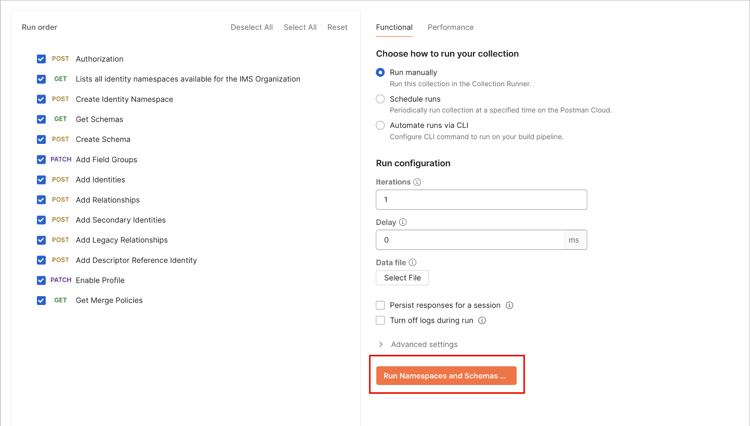Uncheck the Get Schemas request
This screenshot has height=426, width=750.
(41, 119)
